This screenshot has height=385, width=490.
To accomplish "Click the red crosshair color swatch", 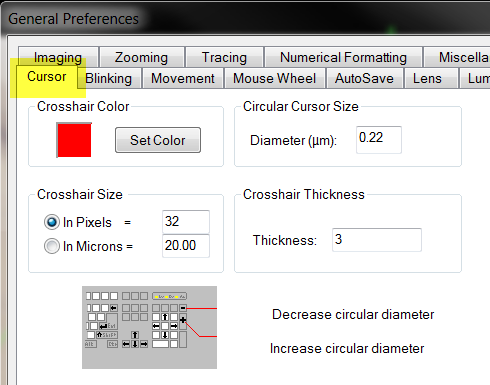I will coord(74,140).
